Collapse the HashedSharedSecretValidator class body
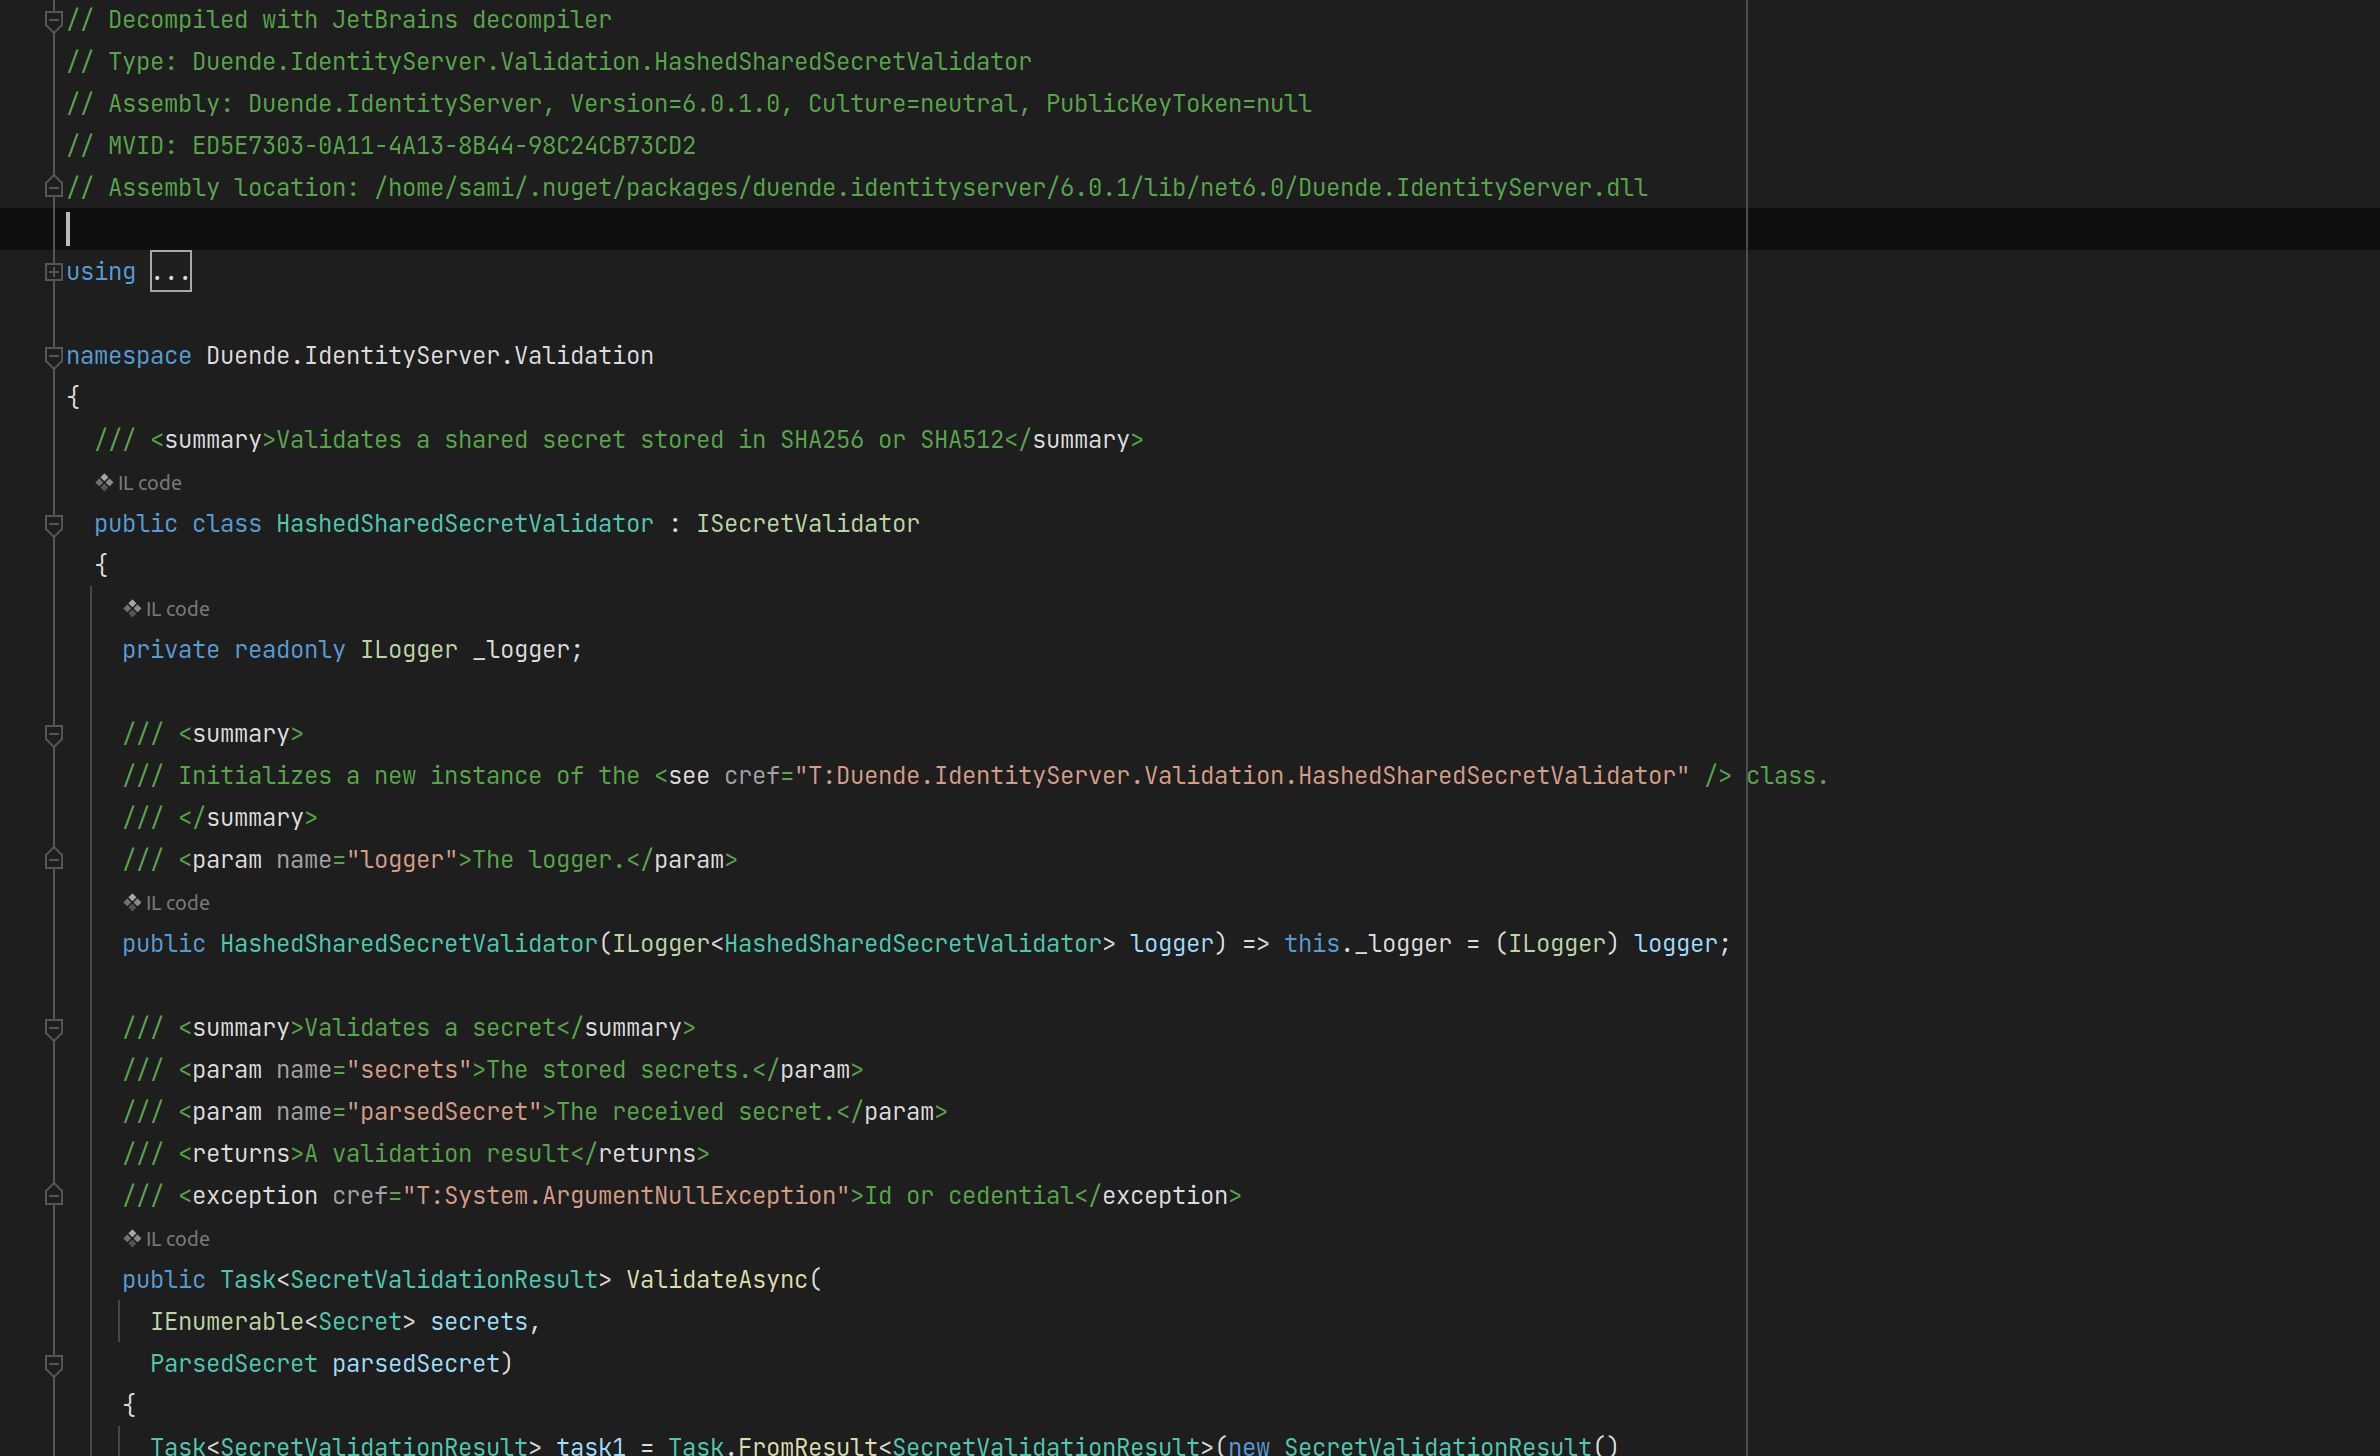The width and height of the screenshot is (2380, 1456). pos(54,523)
